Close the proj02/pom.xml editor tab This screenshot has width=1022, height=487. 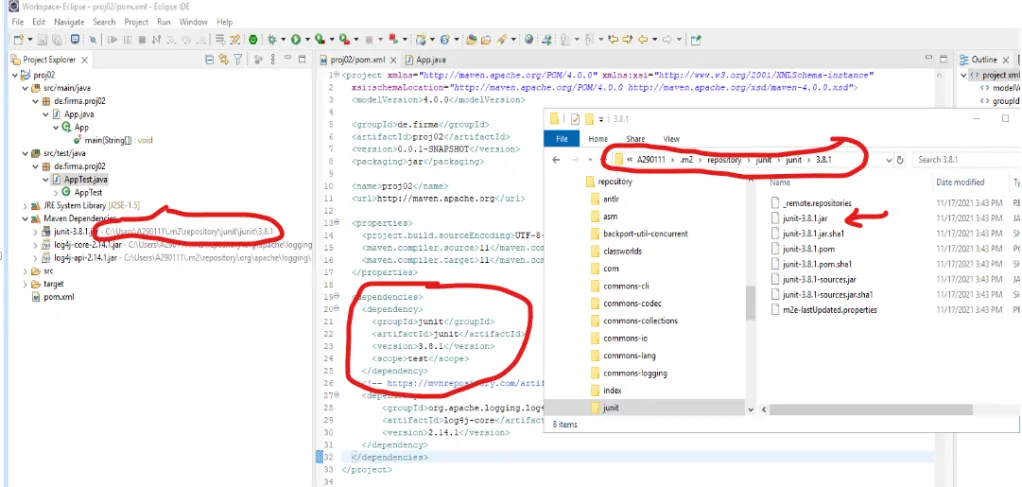click(391, 60)
